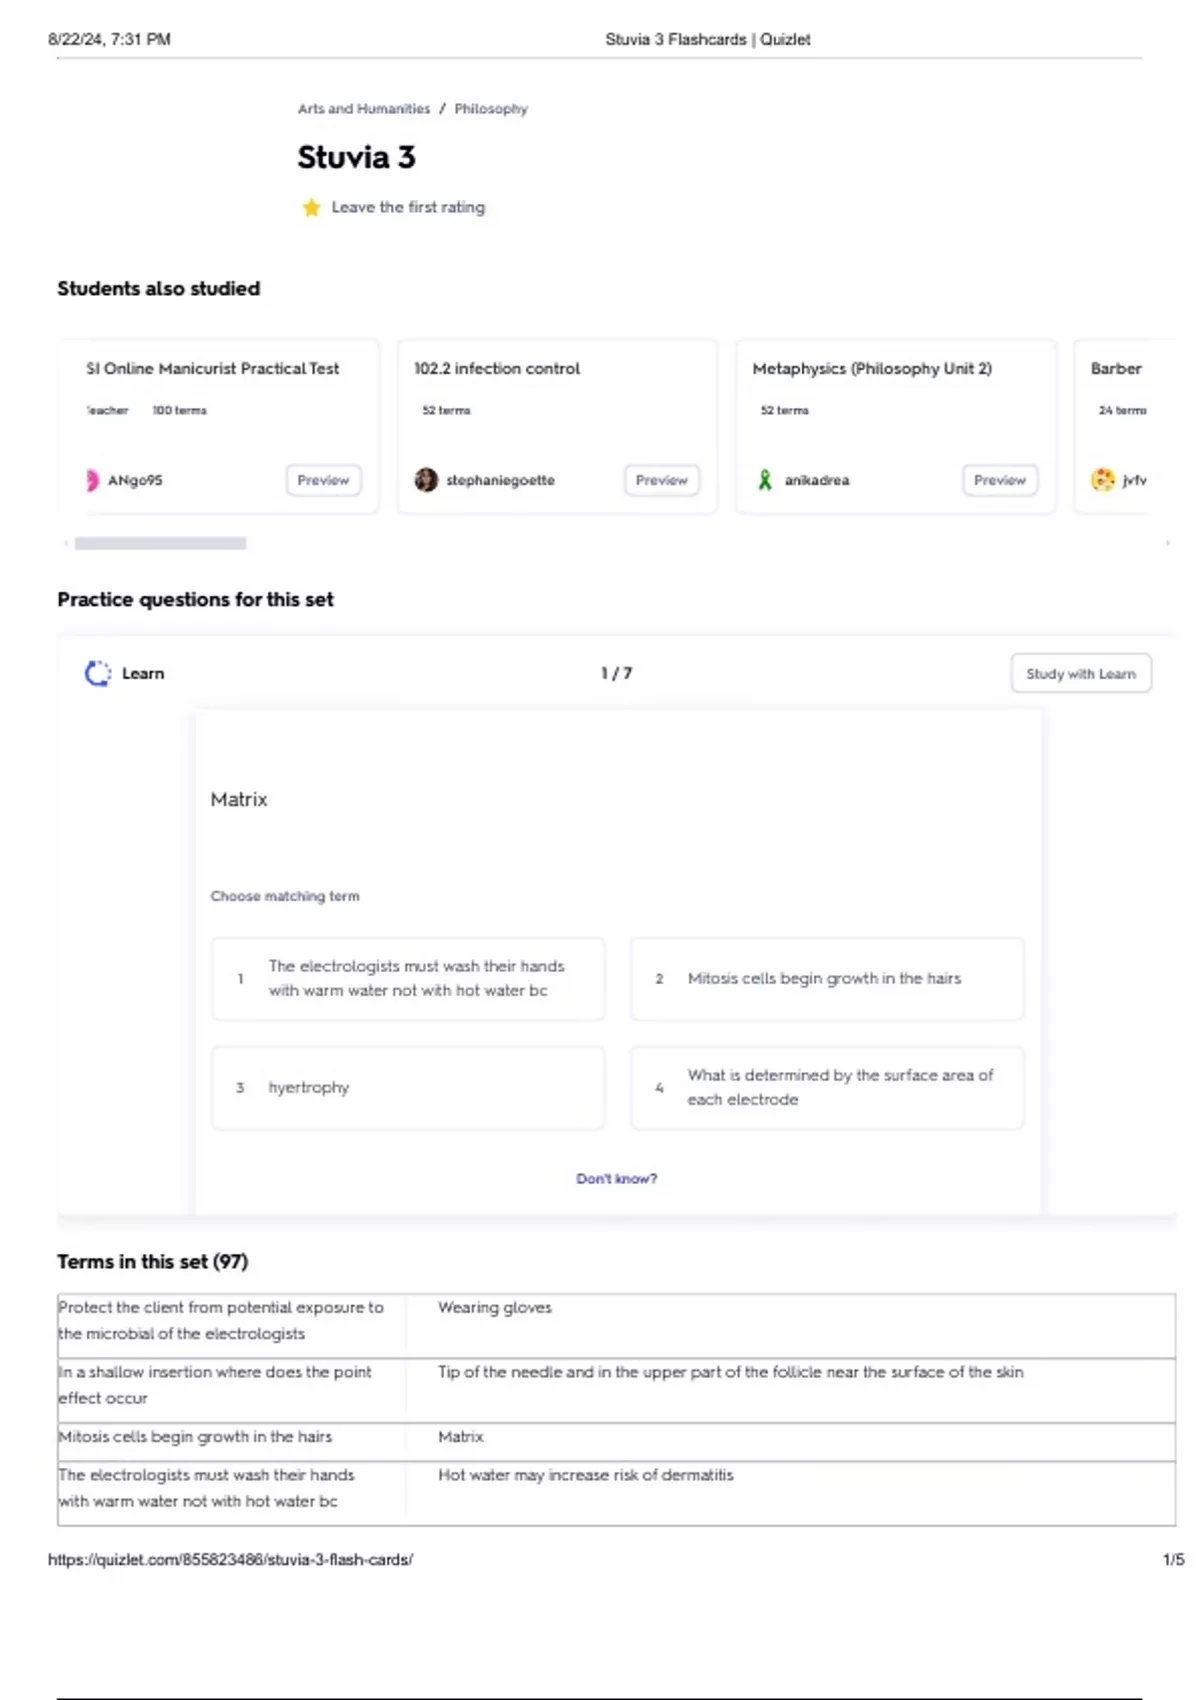Click anikadrea's green ribbon avatar

coord(765,480)
